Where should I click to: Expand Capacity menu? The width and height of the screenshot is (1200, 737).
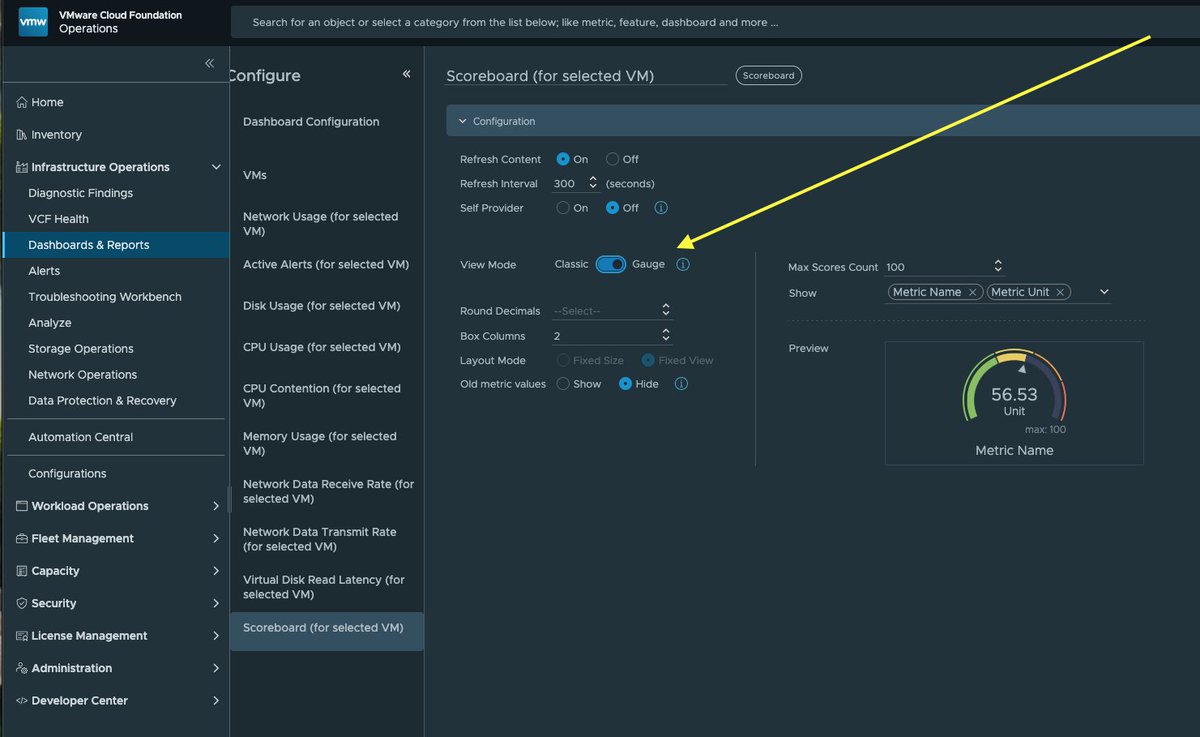pyautogui.click(x=216, y=571)
